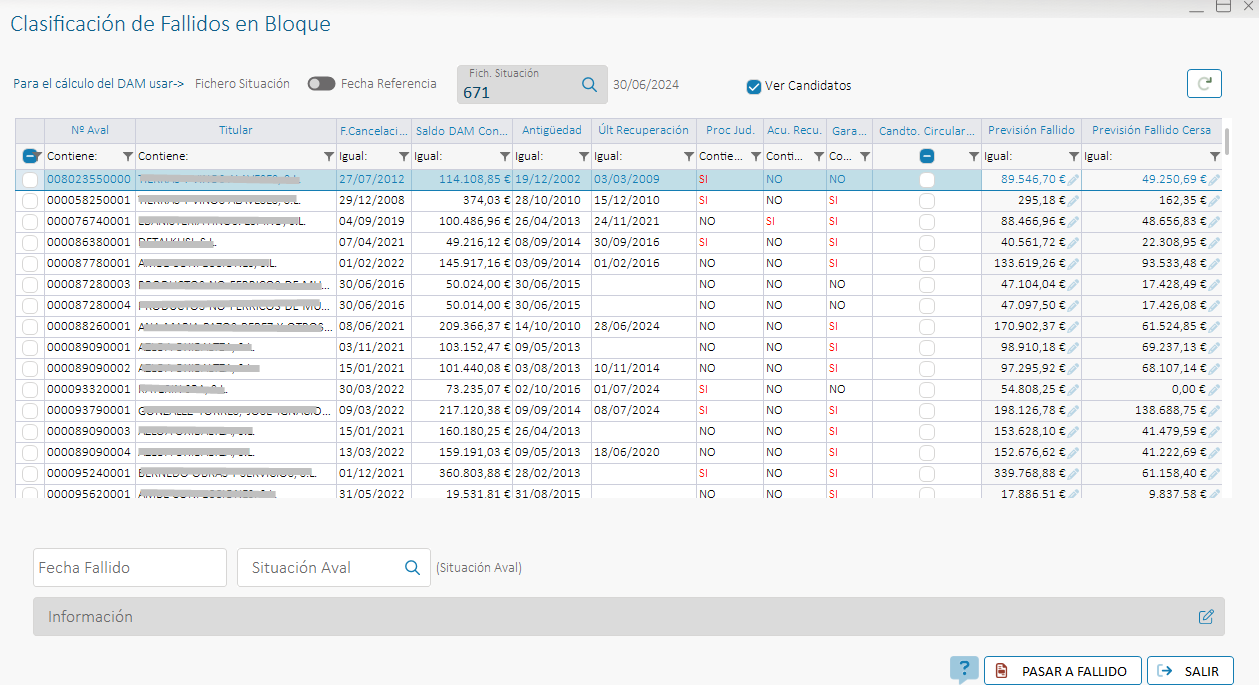The width and height of the screenshot is (1259, 685).
Task: Click the pencil icon beside 170.902,37 €
Action: pos(1073,327)
